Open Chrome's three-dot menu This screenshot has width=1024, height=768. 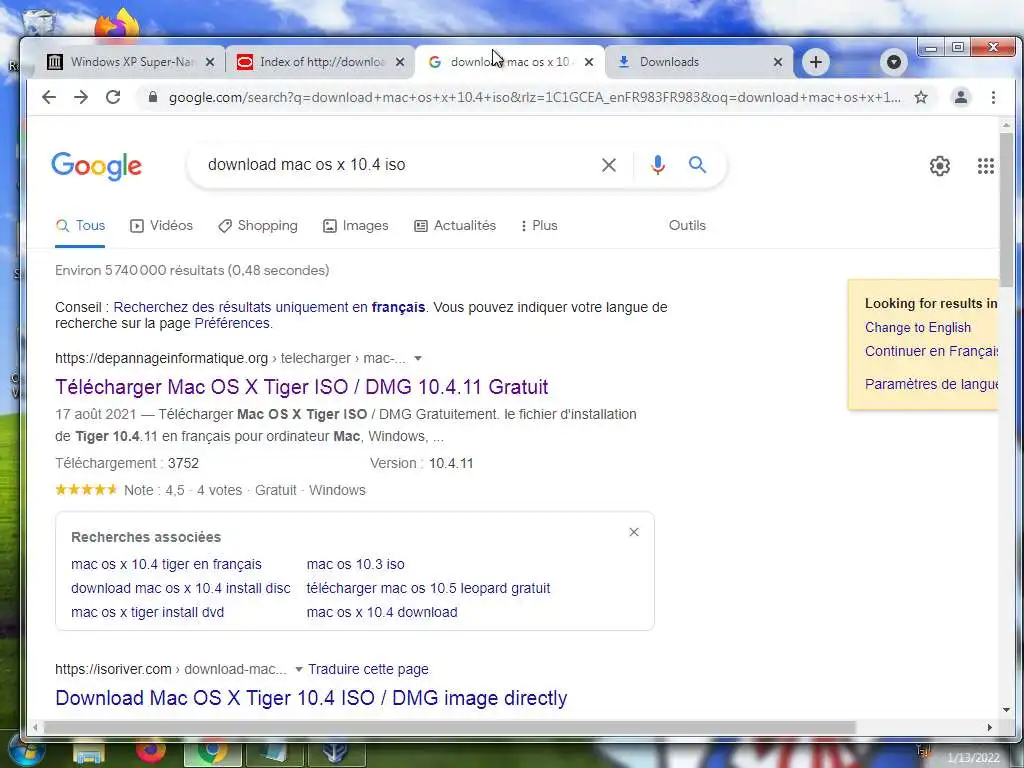(993, 97)
